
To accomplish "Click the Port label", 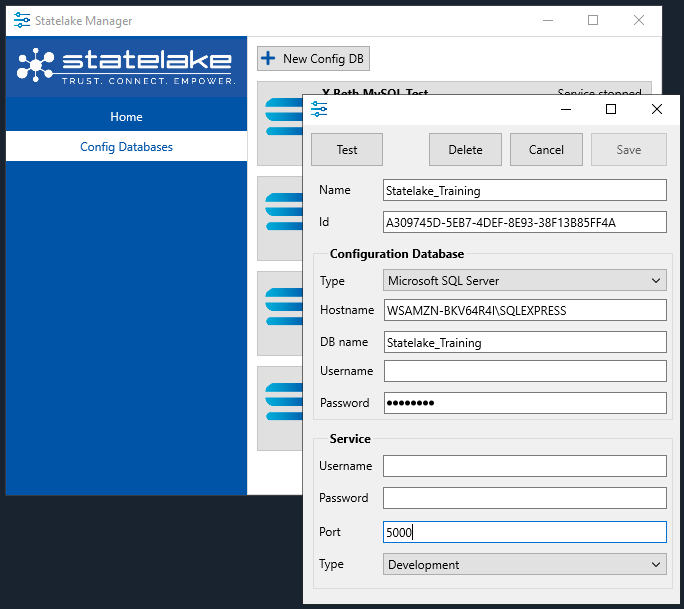I will [330, 532].
